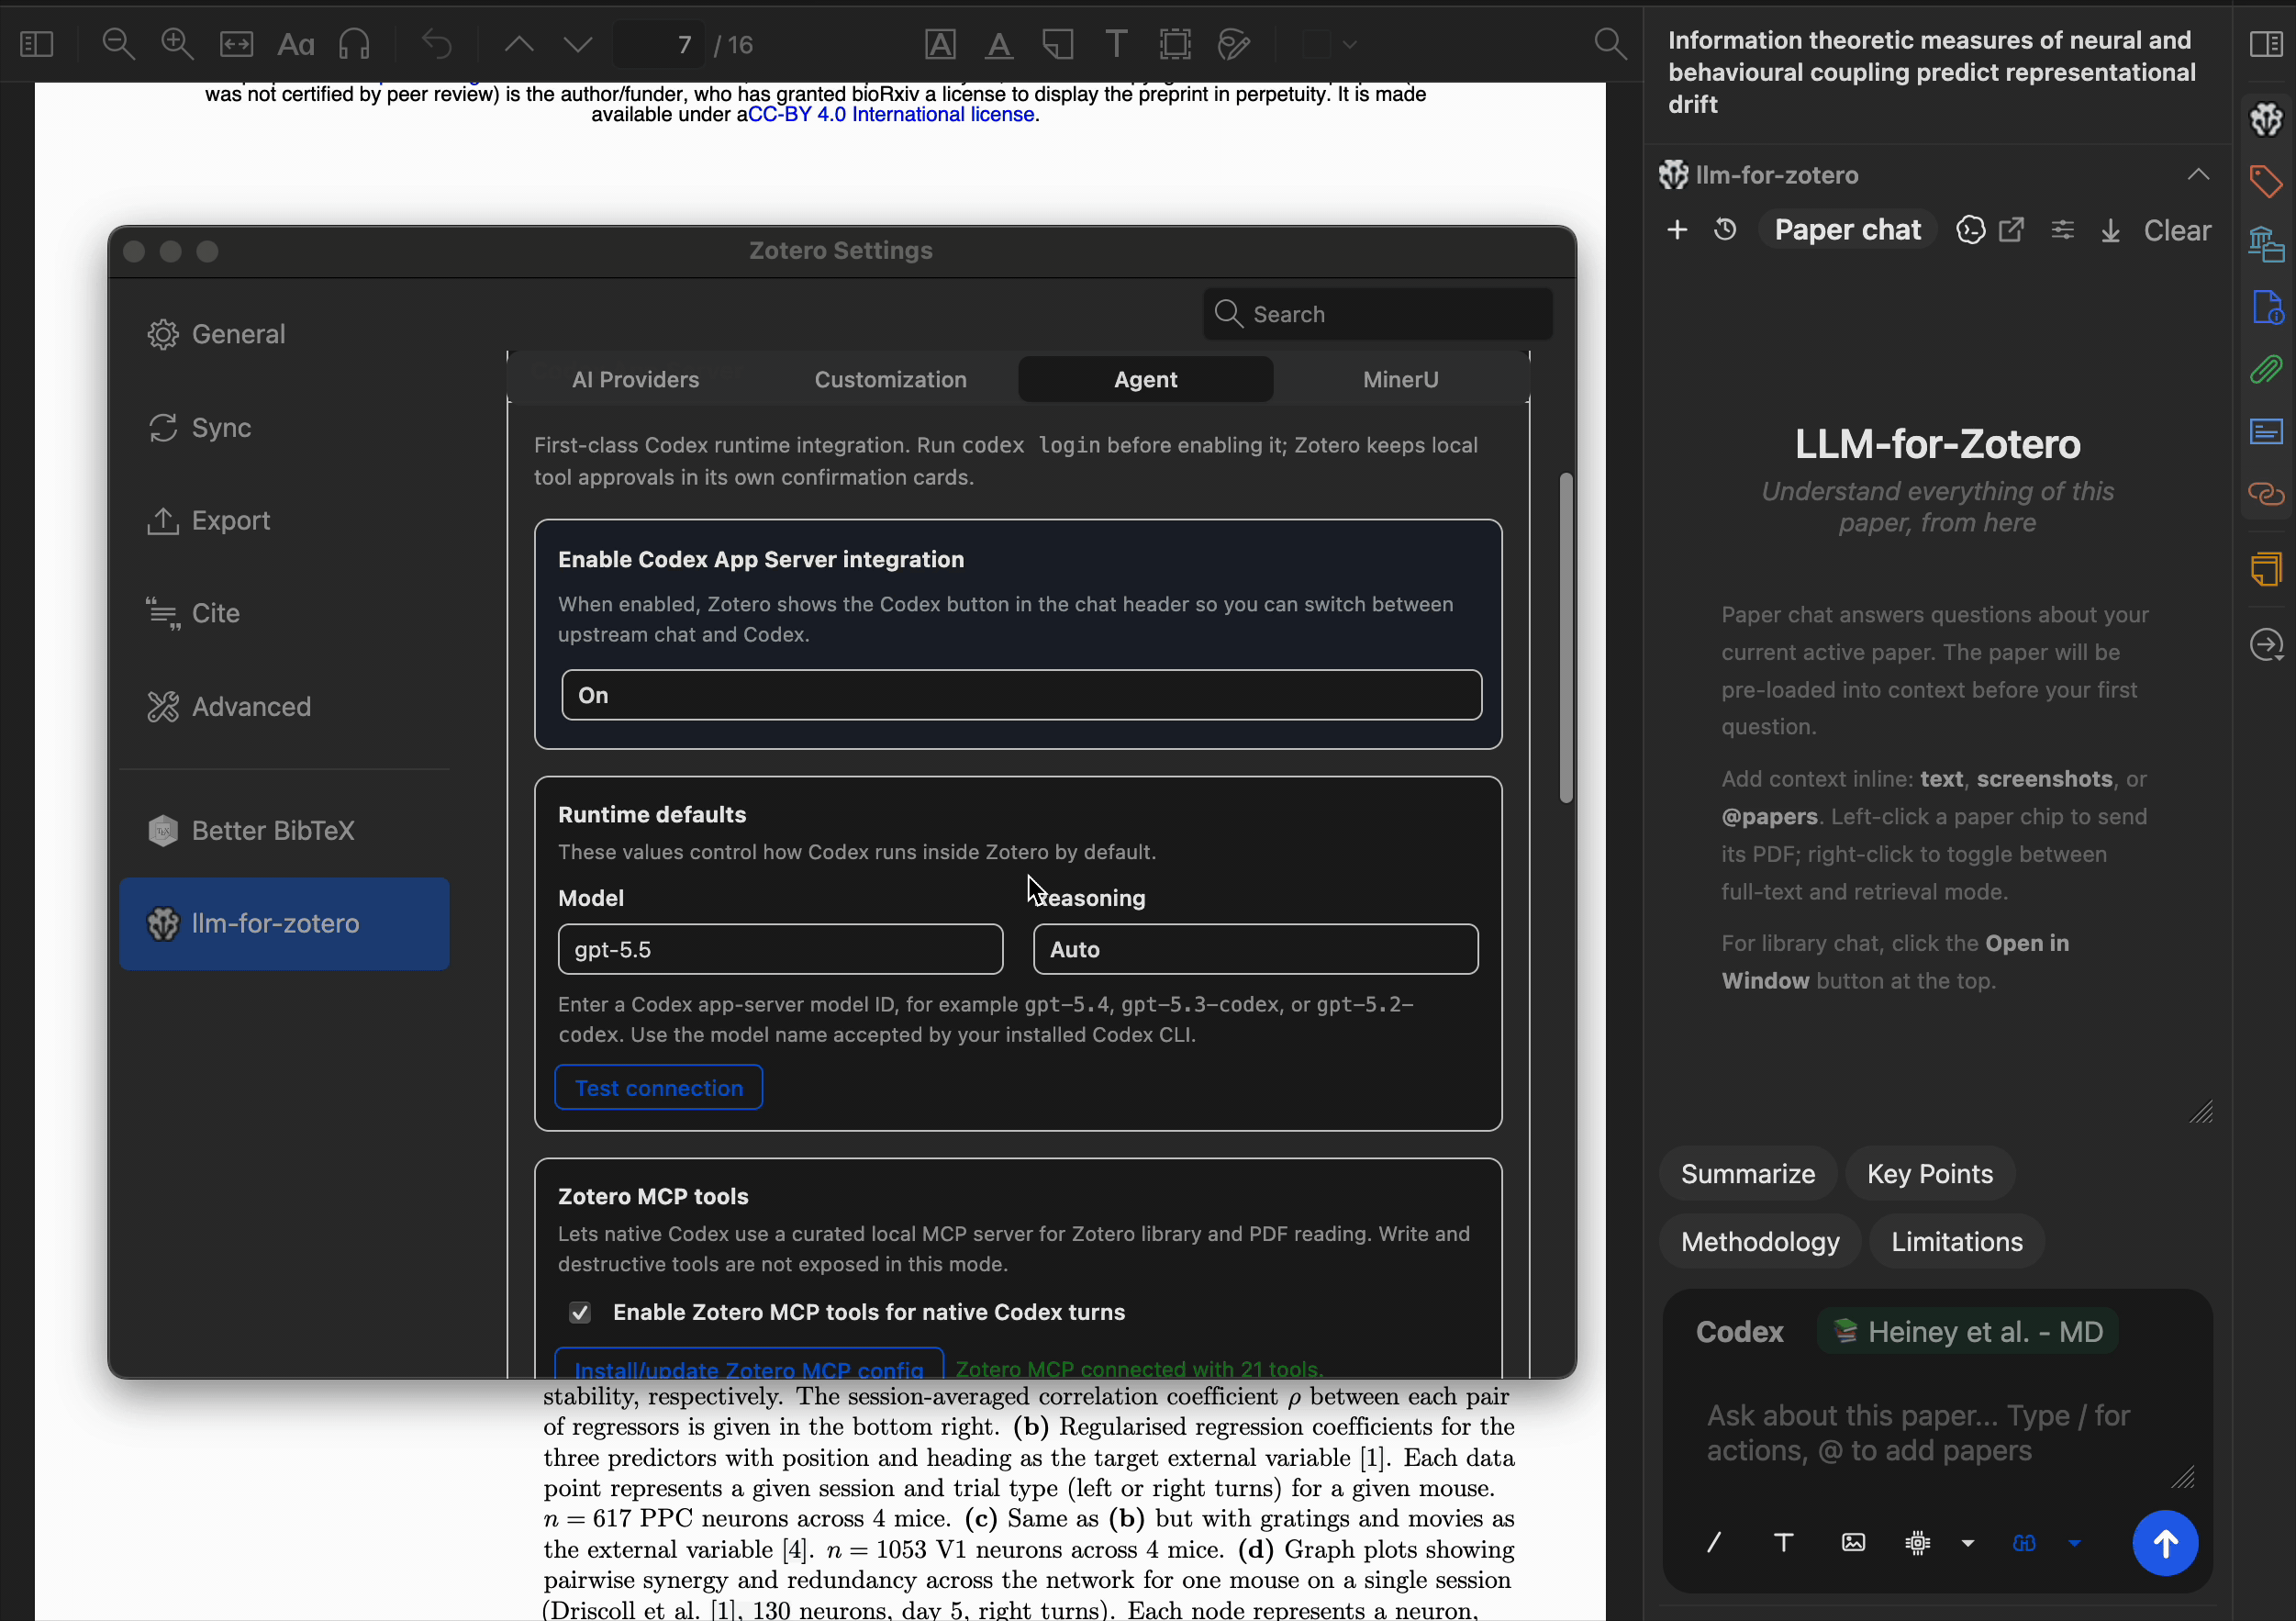Open the Notes pane icon
This screenshot has width=2296, height=1621.
[2266, 569]
